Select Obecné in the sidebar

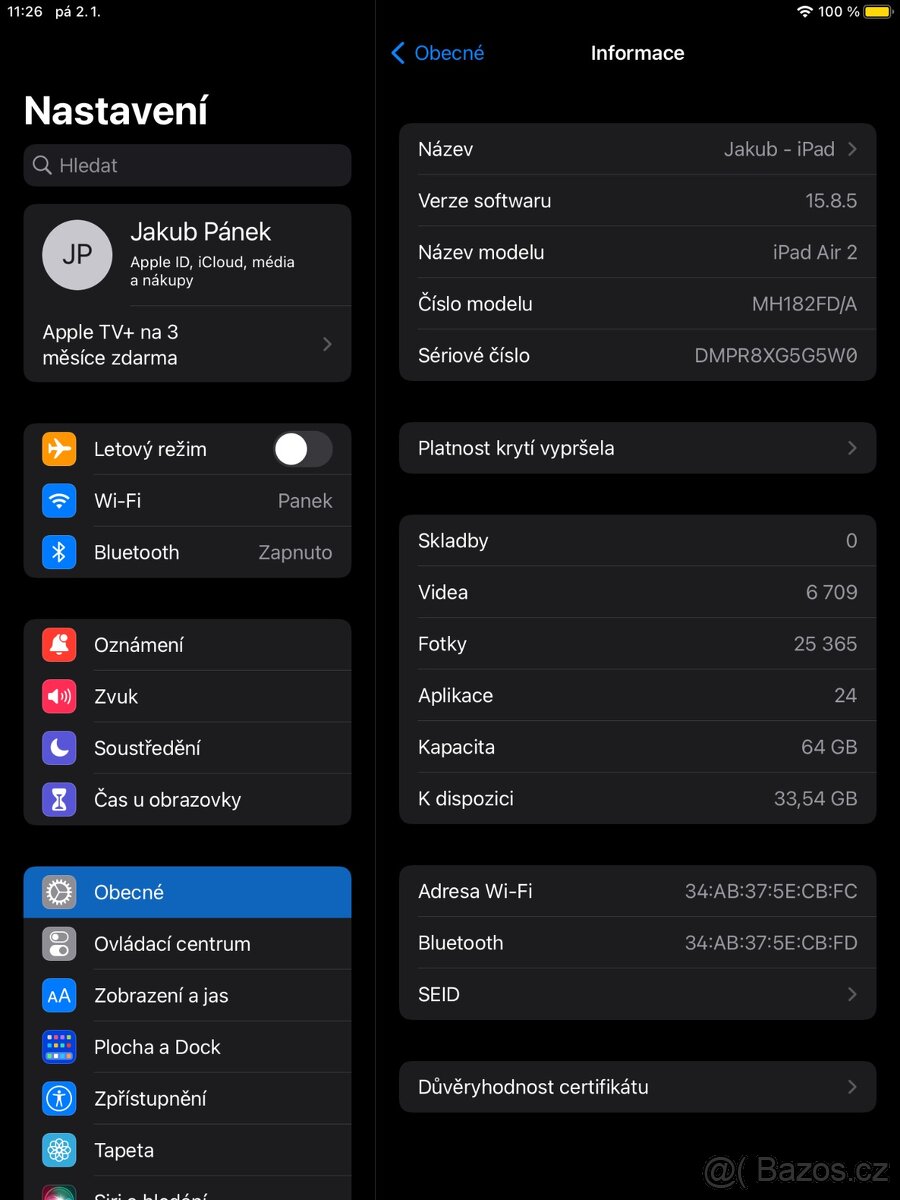tap(186, 892)
